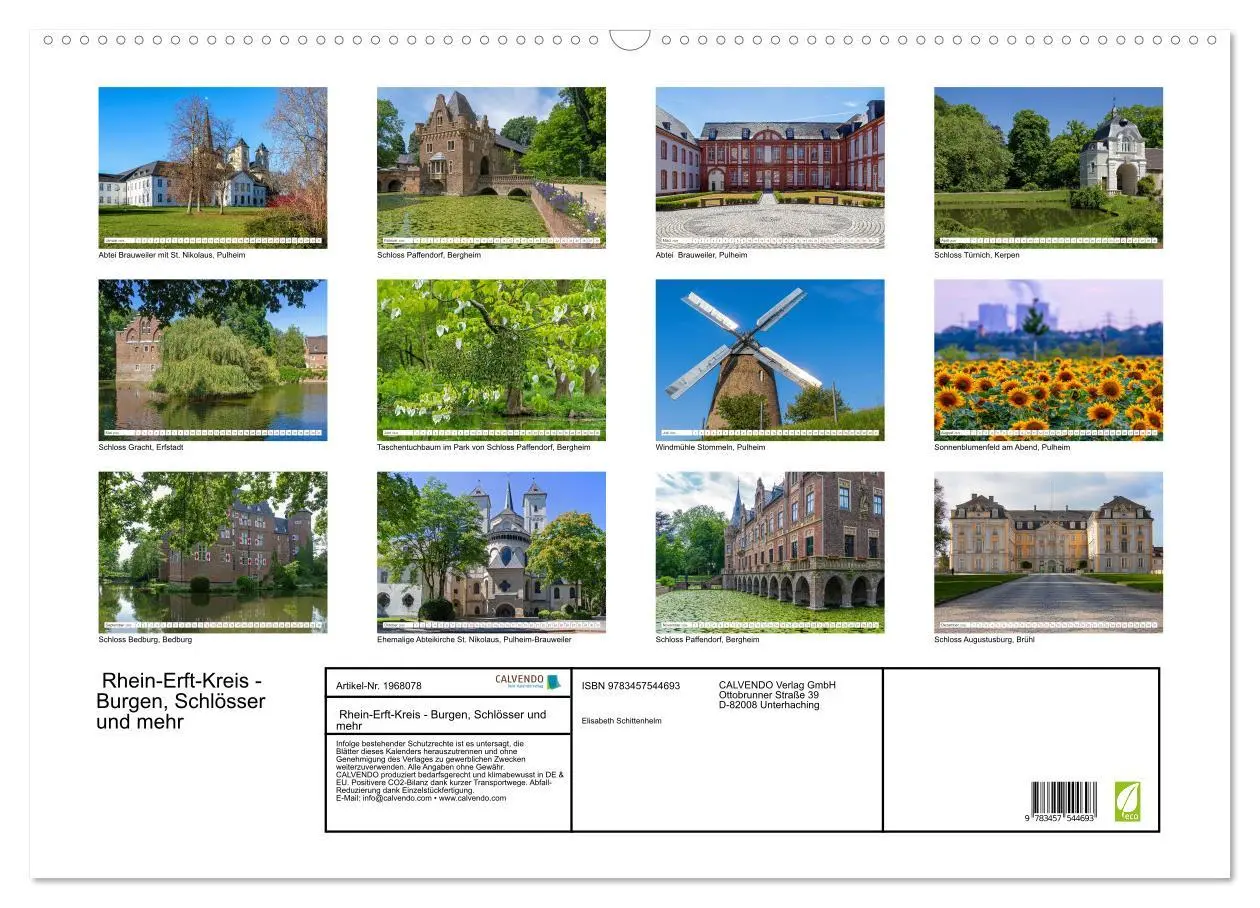Click the 'info@calvendo.com' email address
The height and width of the screenshot is (908, 1260).
pyautogui.click(x=396, y=798)
